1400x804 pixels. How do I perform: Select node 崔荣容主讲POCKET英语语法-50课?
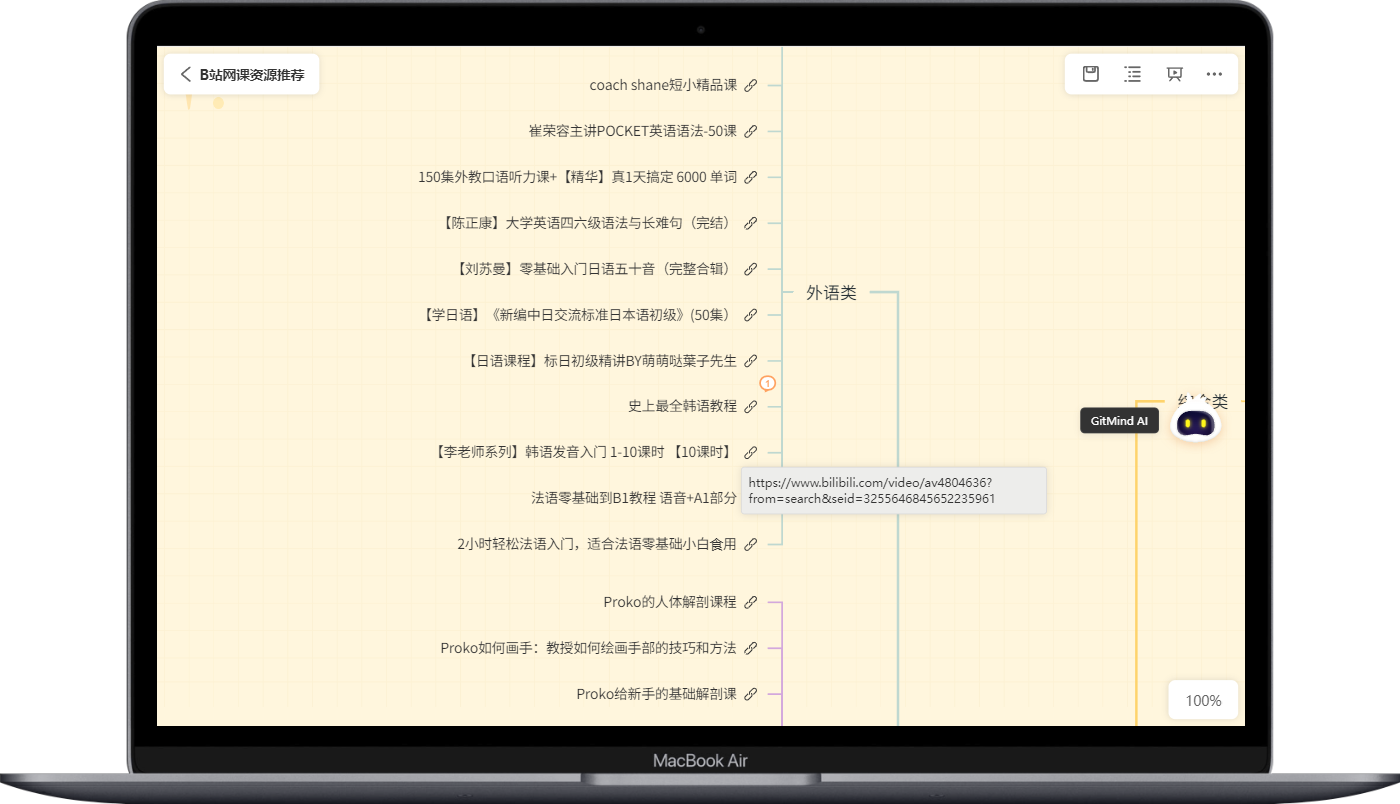(x=633, y=131)
